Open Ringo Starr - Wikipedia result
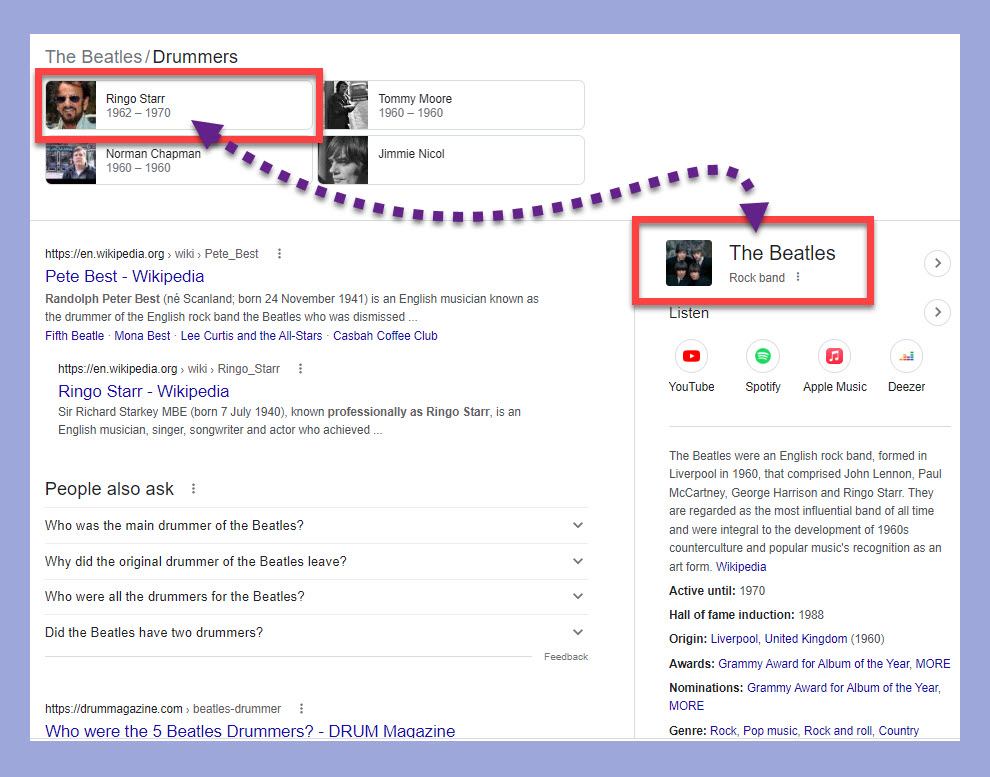 [143, 391]
